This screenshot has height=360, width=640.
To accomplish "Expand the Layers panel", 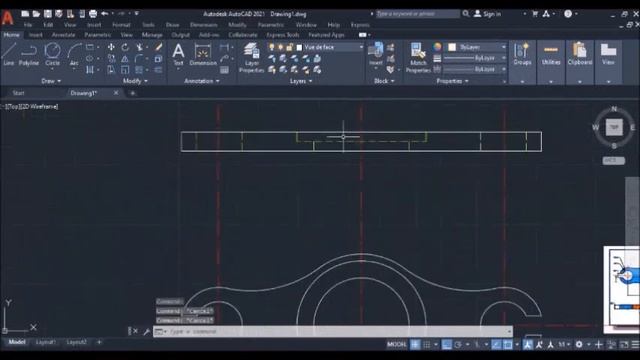I will point(301,81).
